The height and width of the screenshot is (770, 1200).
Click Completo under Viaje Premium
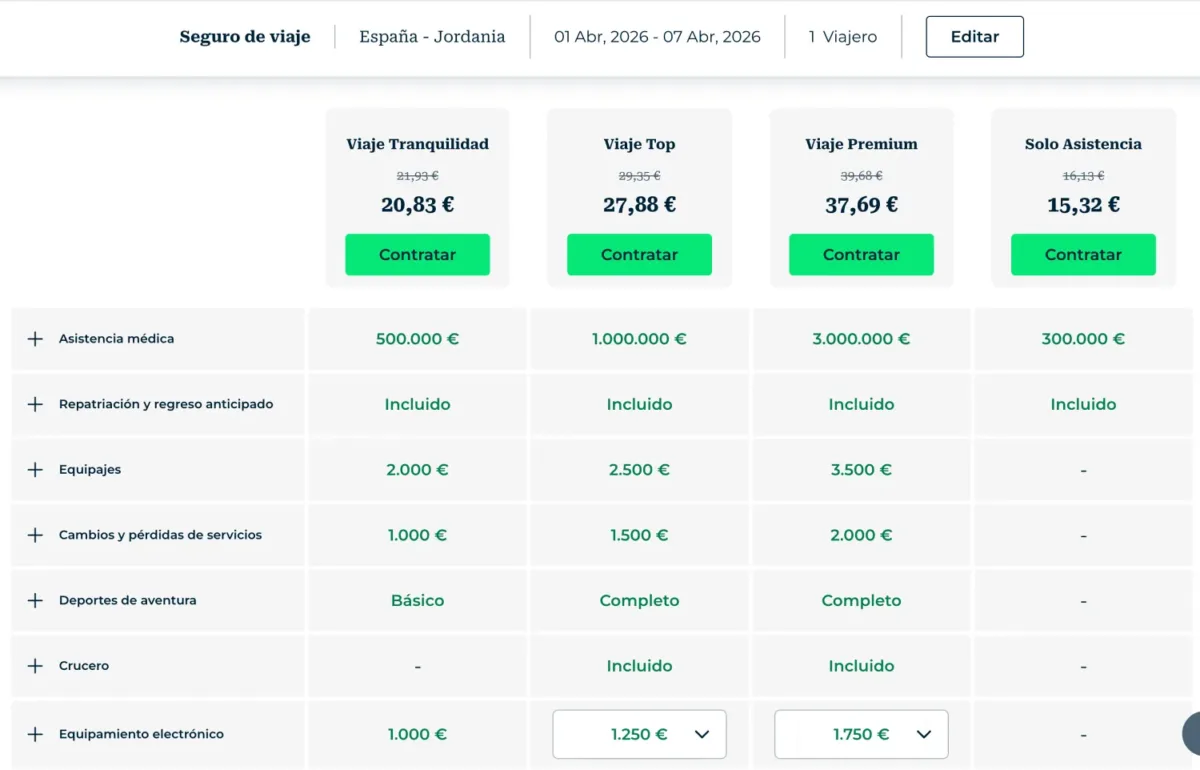pos(862,601)
